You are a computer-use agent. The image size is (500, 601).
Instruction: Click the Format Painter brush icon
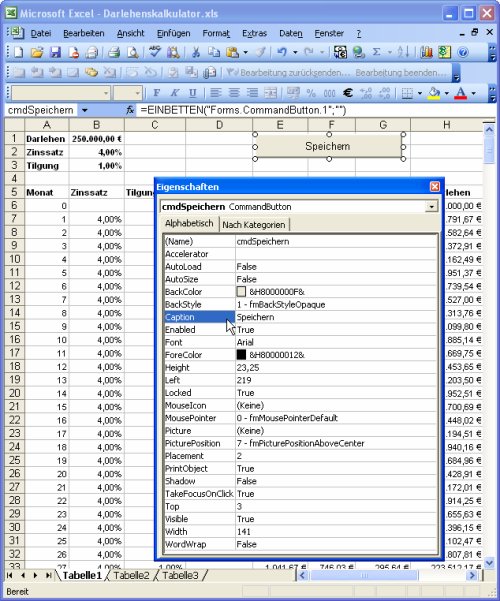coord(260,52)
